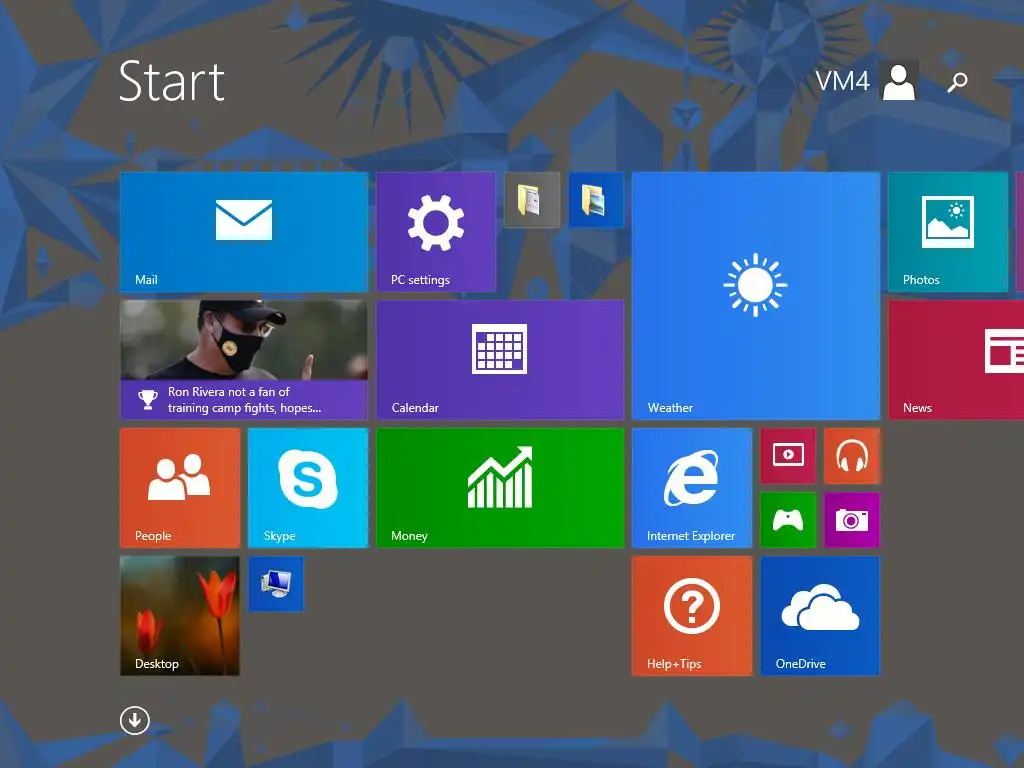Screen dimensions: 1024x768
Task: Open the Photos tile
Action: coord(948,232)
